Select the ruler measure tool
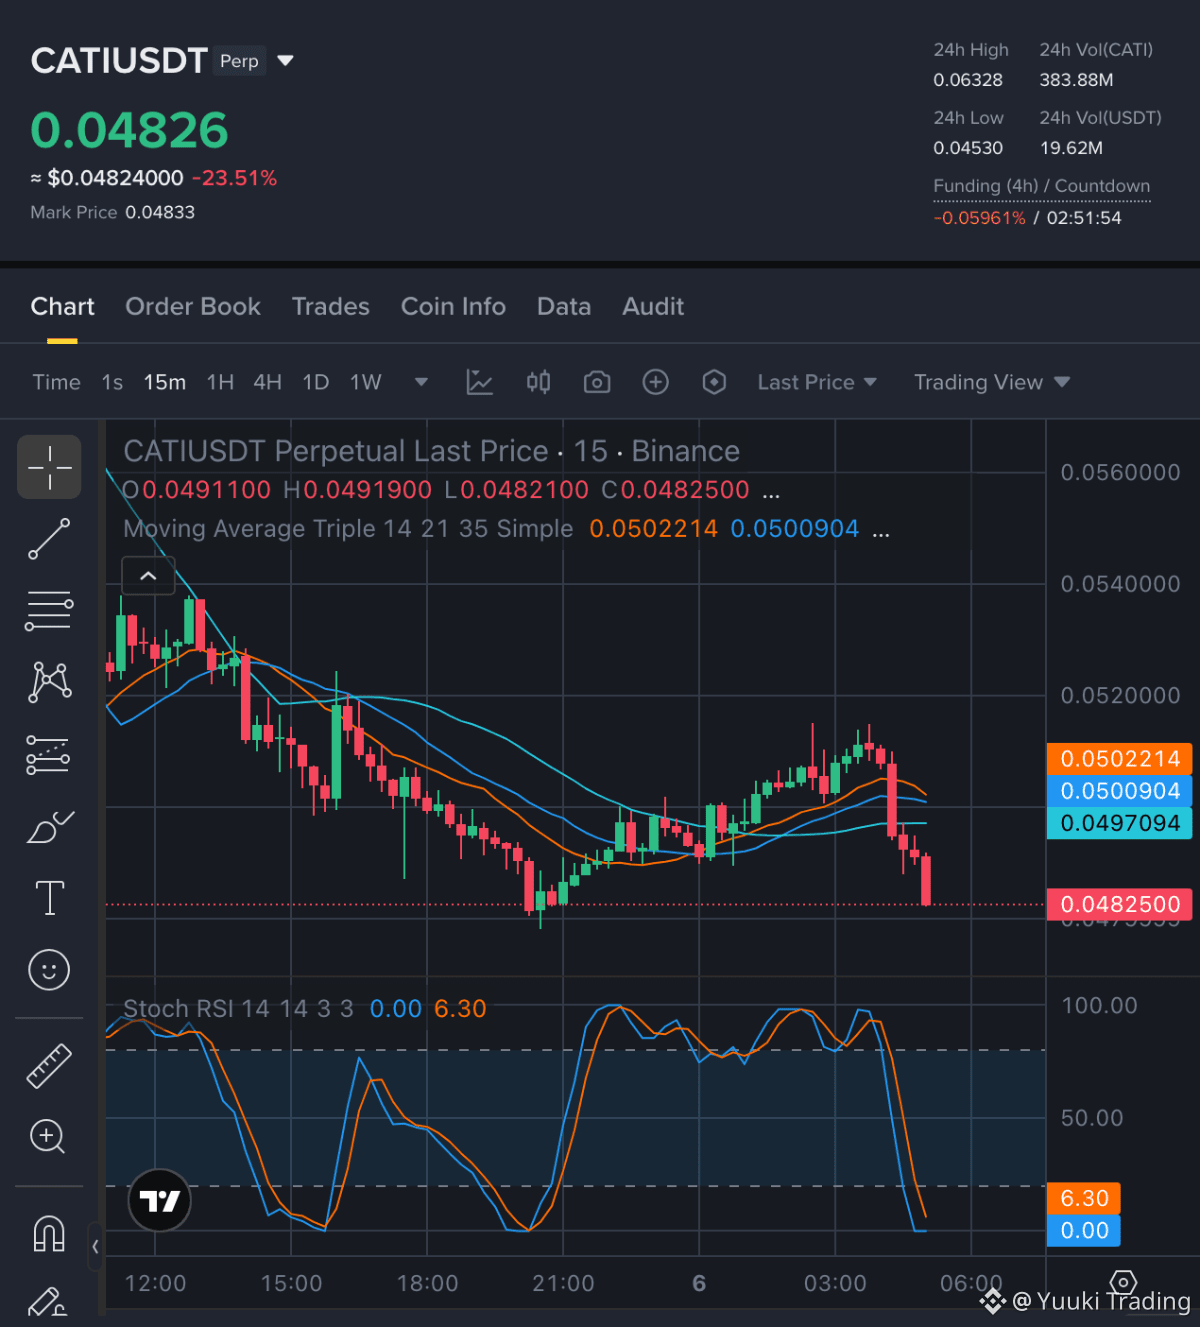This screenshot has width=1200, height=1327. (49, 1066)
